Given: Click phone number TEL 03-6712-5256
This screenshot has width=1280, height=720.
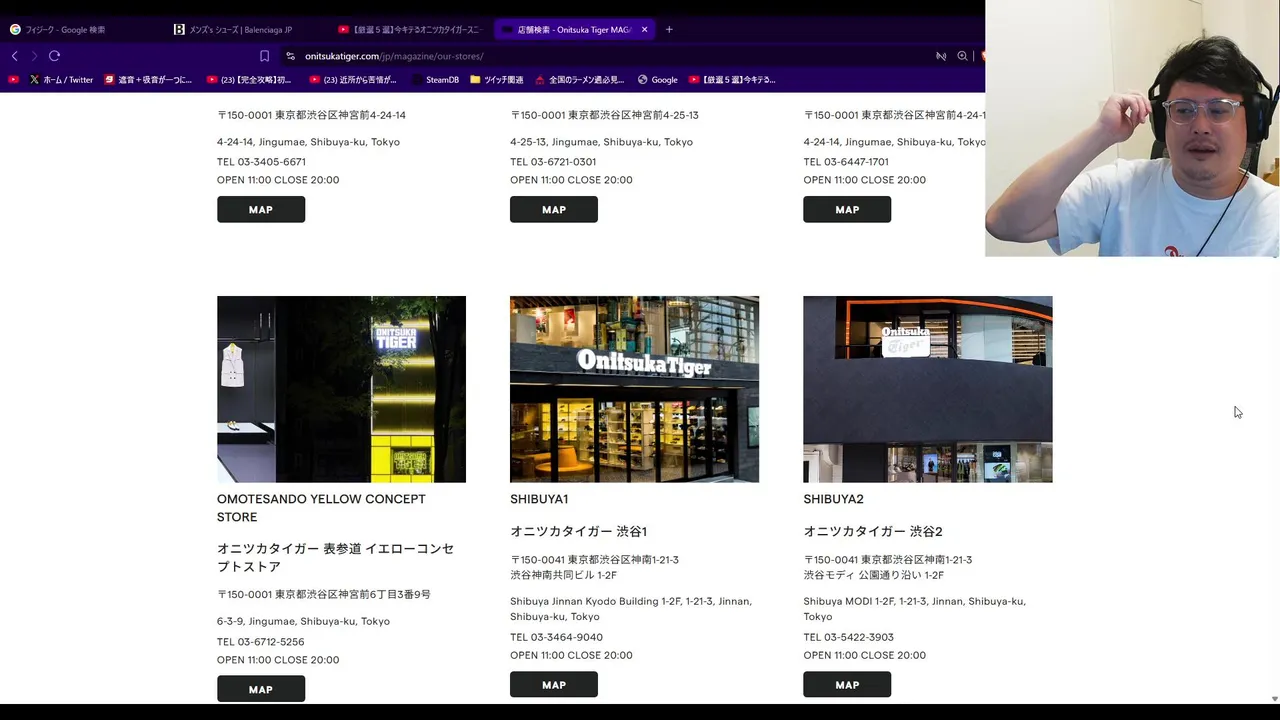Looking at the screenshot, I should tap(260, 642).
